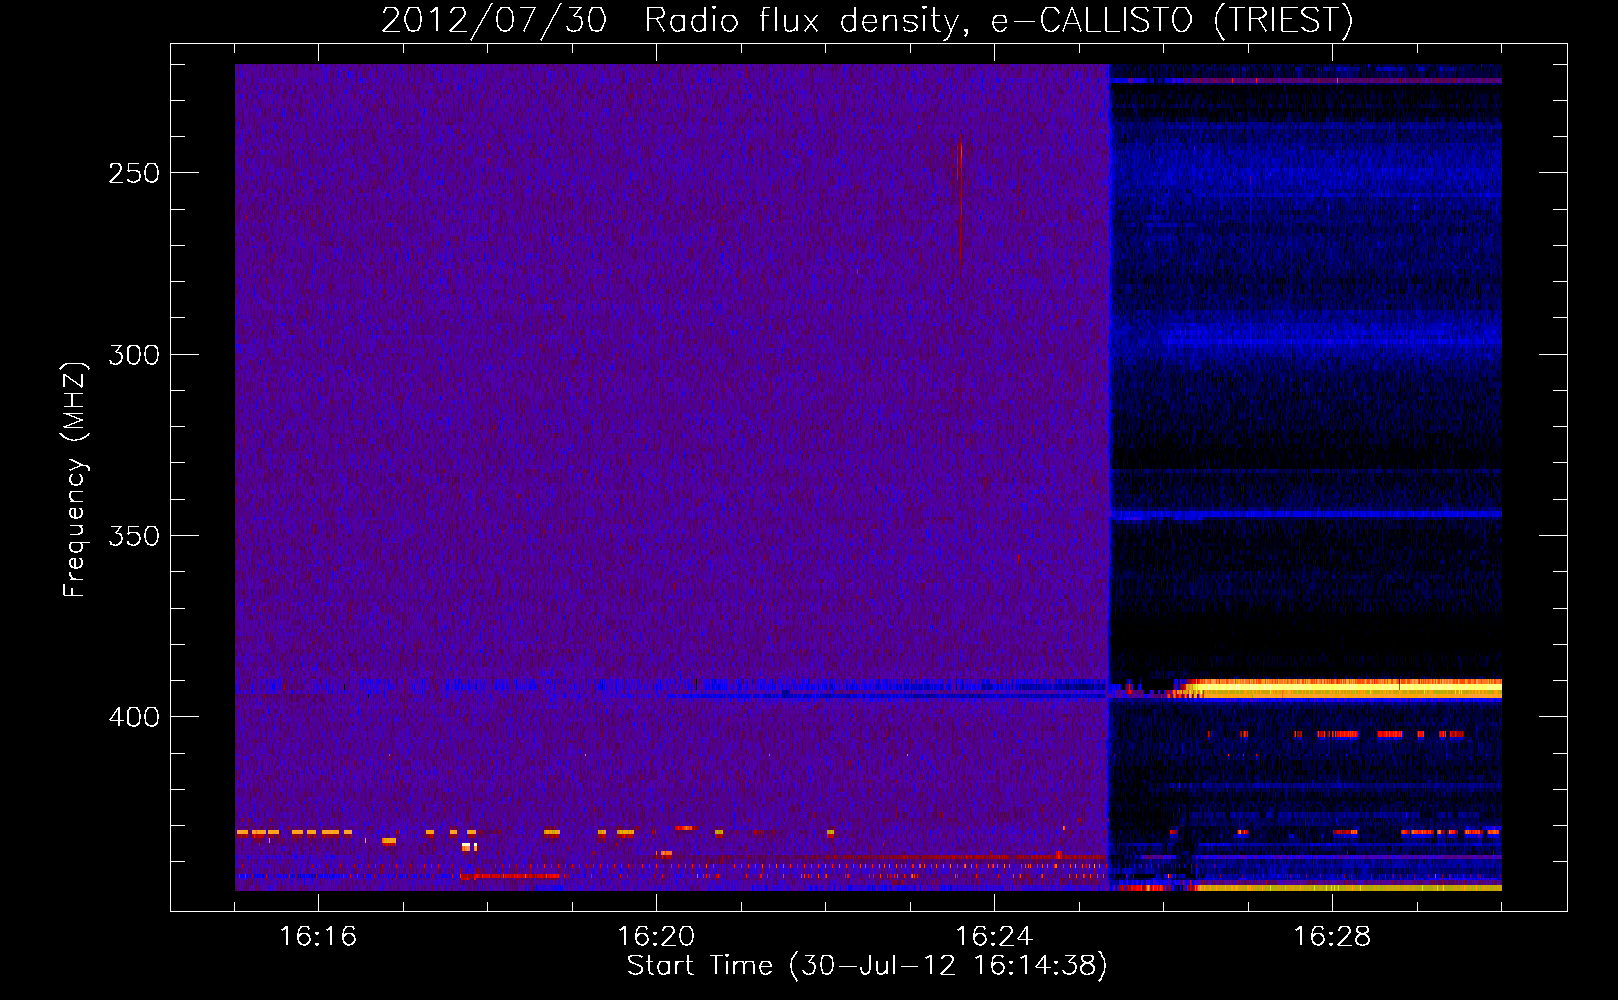The height and width of the screenshot is (1000, 1618).
Task: Select the 'Frequency (MHZ)' y-axis label
Action: [75, 480]
